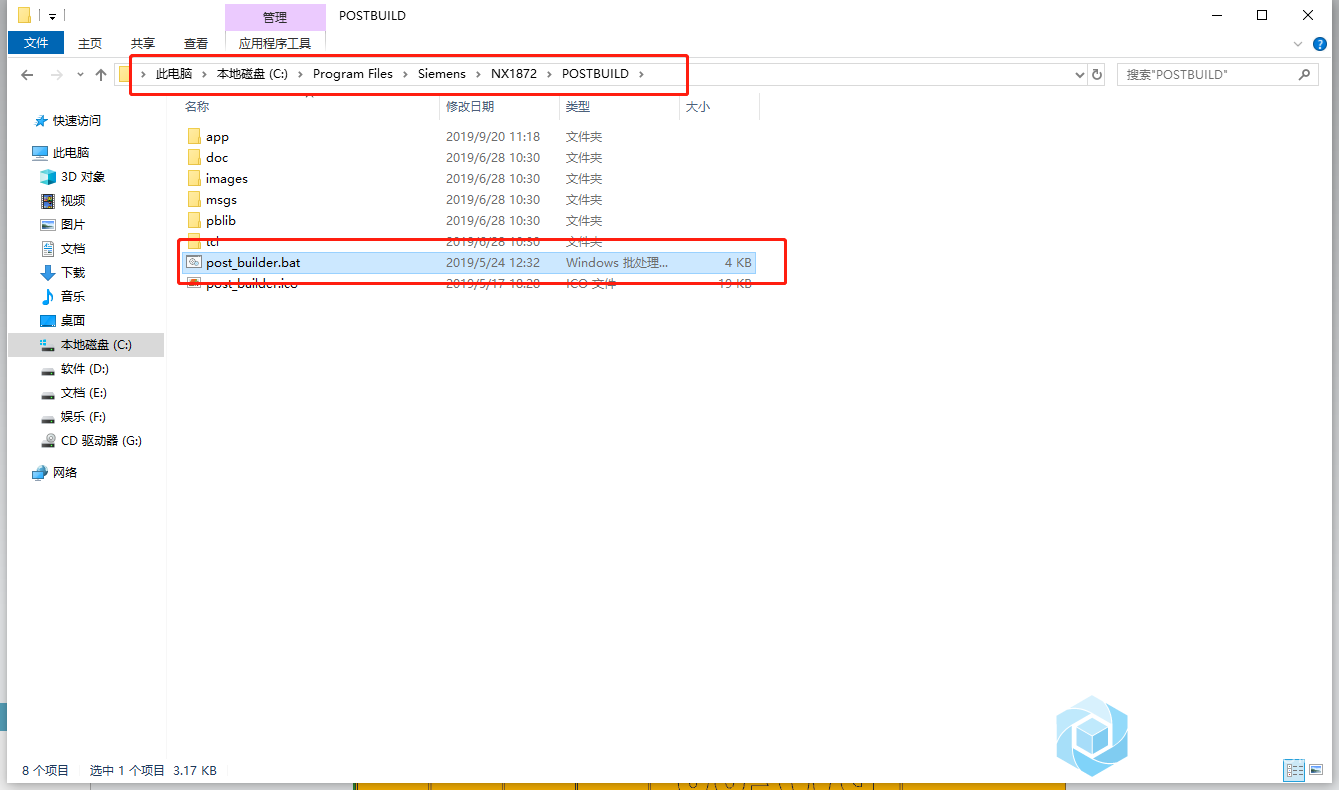
Task: Click Program Files in address path
Action: coord(353,74)
